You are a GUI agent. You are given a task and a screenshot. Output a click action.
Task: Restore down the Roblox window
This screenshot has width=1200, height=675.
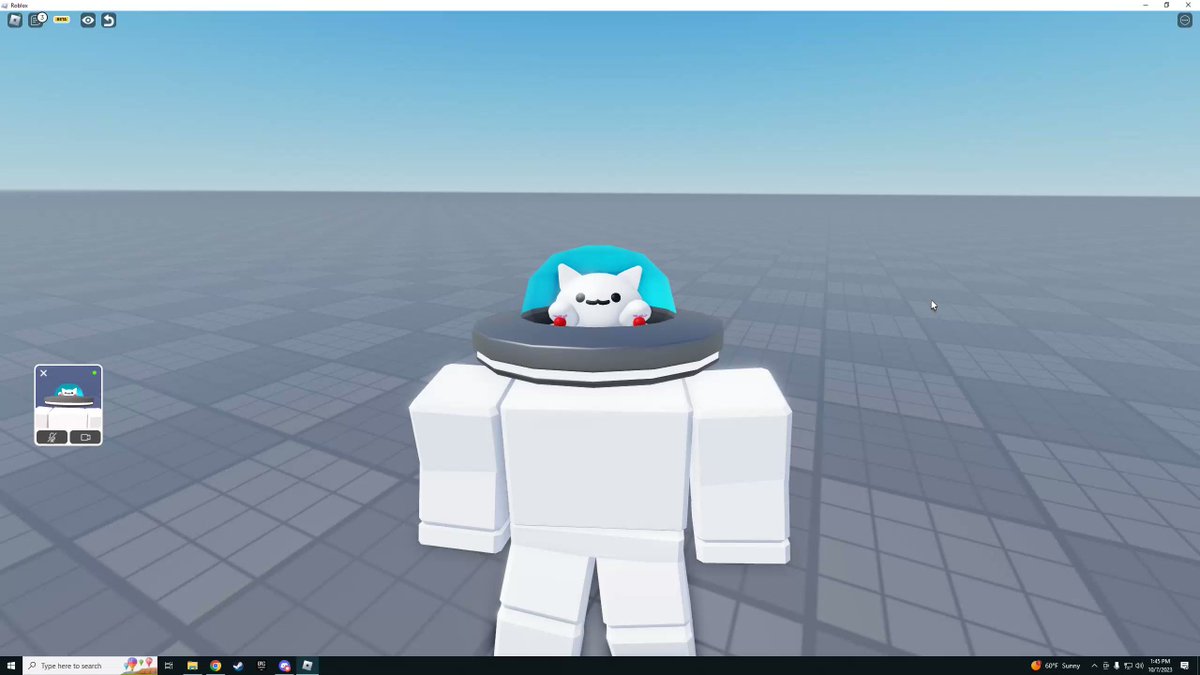pyautogui.click(x=1166, y=5)
